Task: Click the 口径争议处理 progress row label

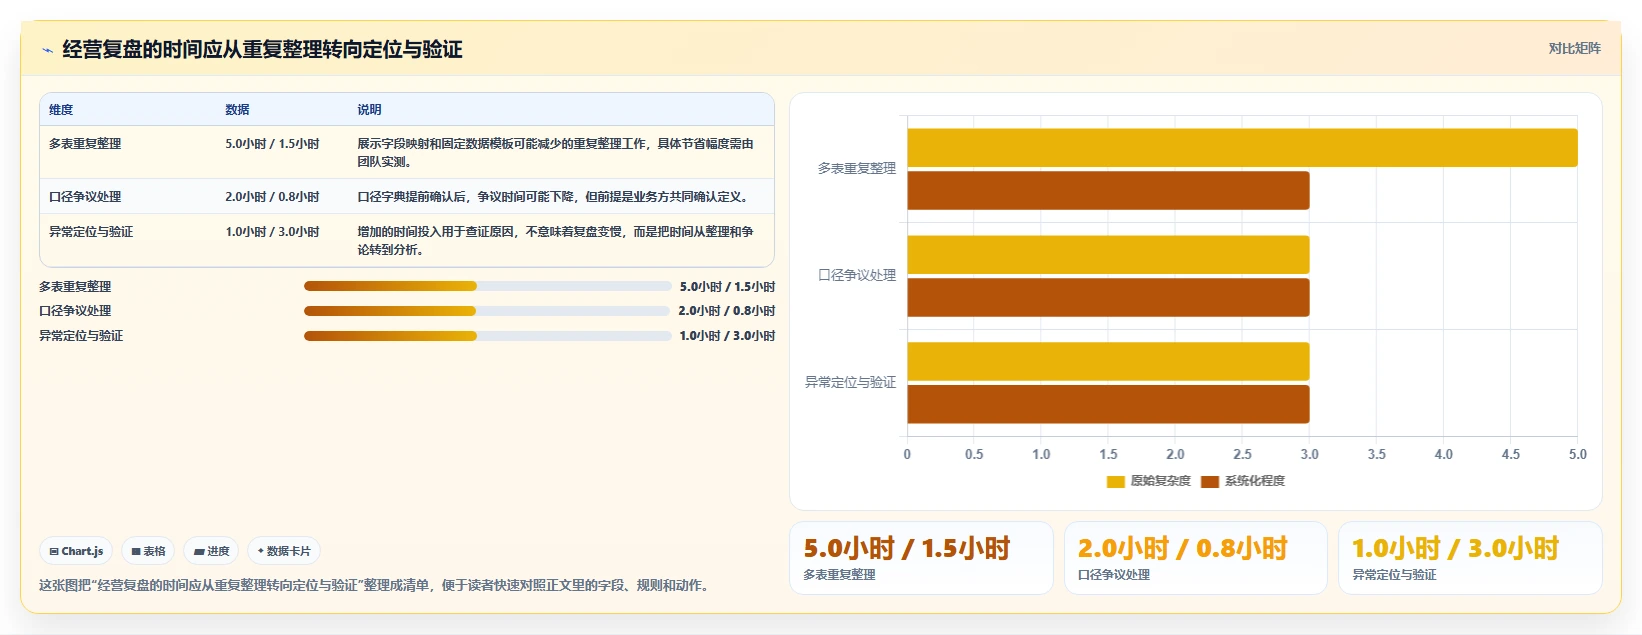Action: pyautogui.click(x=75, y=311)
